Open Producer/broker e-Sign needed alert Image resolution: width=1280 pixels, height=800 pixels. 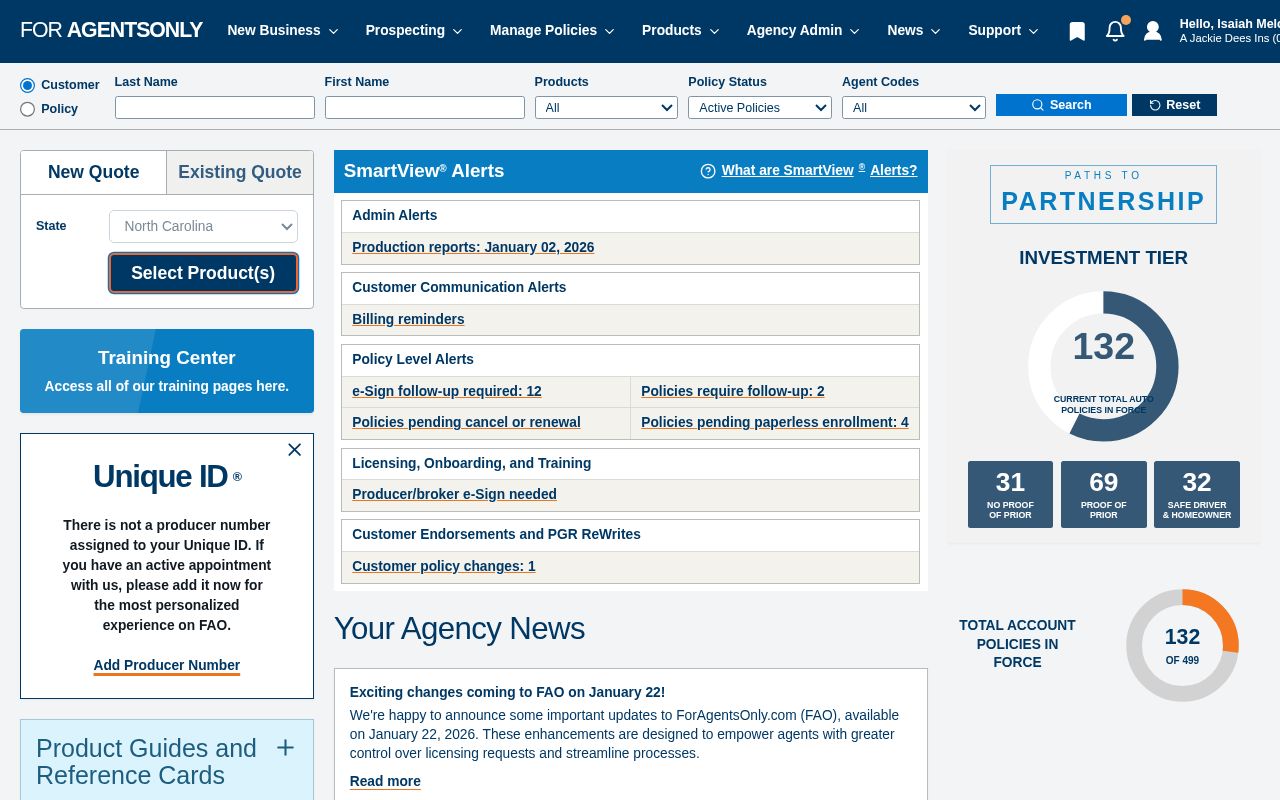click(x=454, y=495)
